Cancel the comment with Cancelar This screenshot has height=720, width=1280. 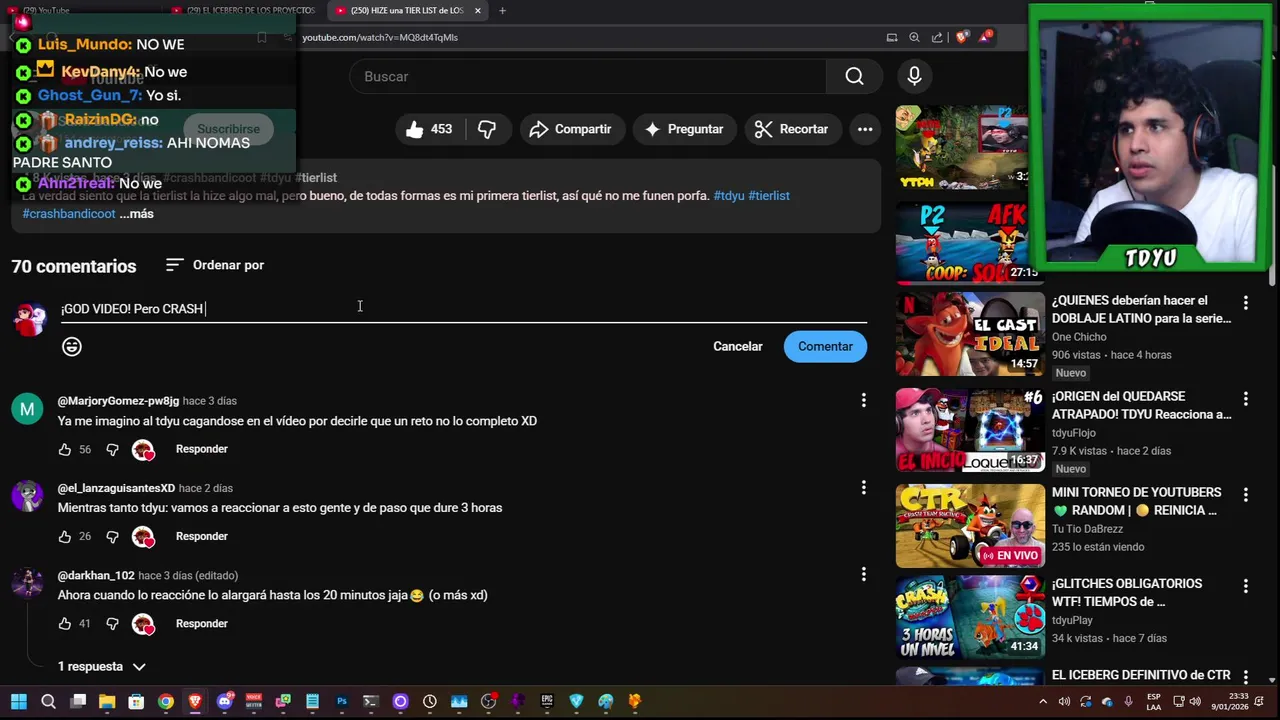pyautogui.click(x=738, y=346)
